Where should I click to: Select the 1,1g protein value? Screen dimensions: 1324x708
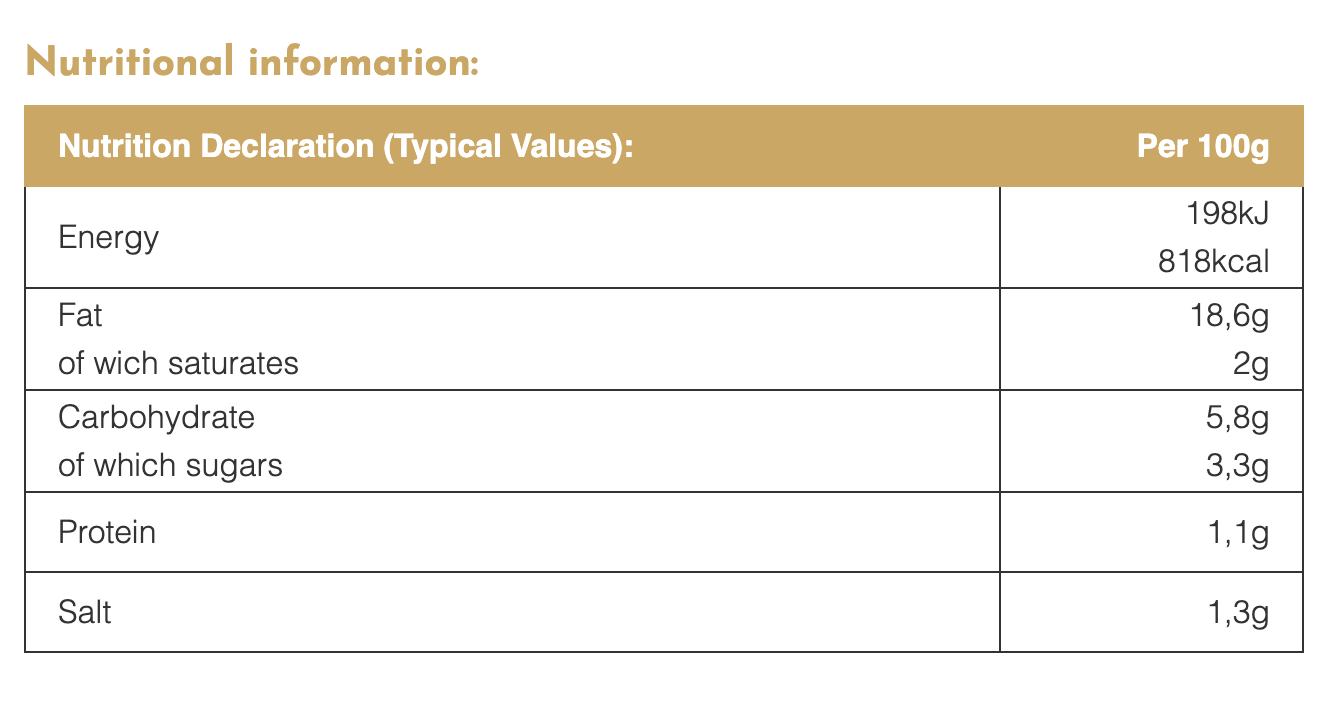click(x=1238, y=532)
